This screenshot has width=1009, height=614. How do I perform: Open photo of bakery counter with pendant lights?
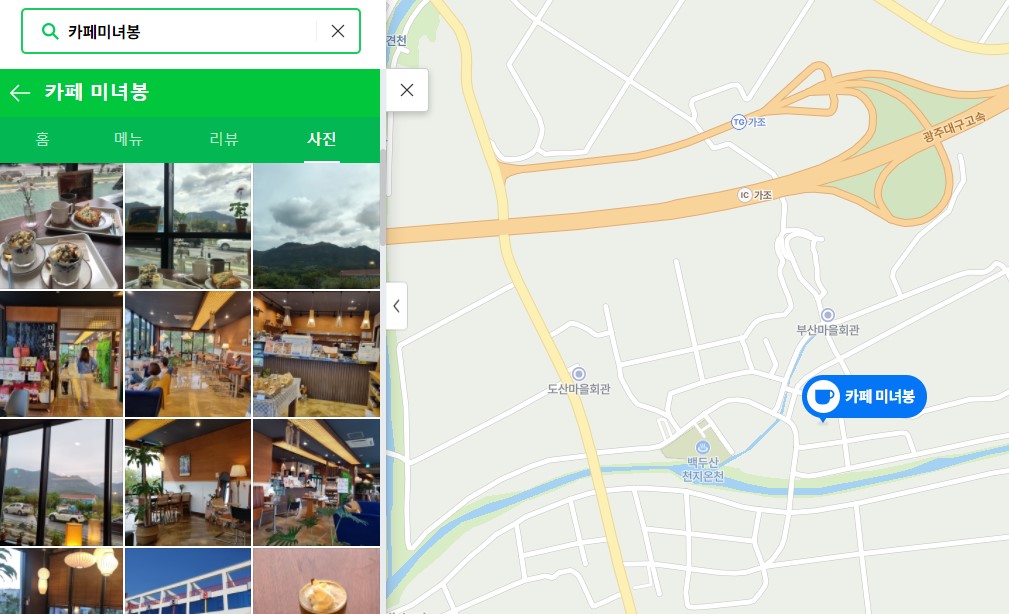[x=317, y=354]
